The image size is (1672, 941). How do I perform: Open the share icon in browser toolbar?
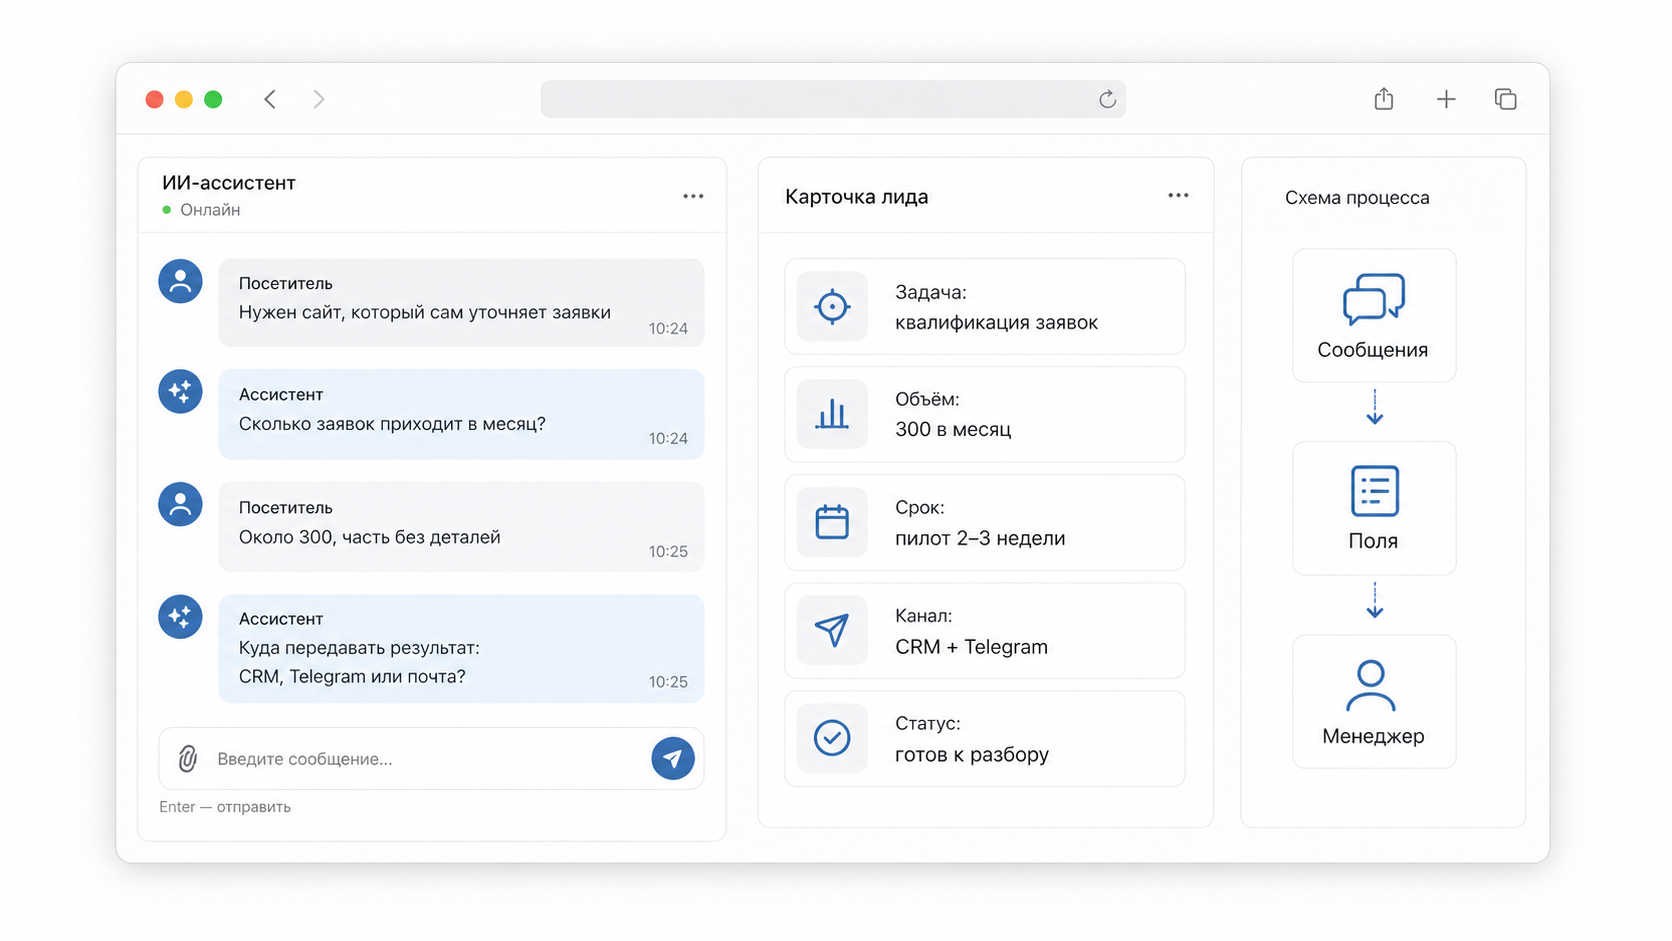click(x=1383, y=98)
